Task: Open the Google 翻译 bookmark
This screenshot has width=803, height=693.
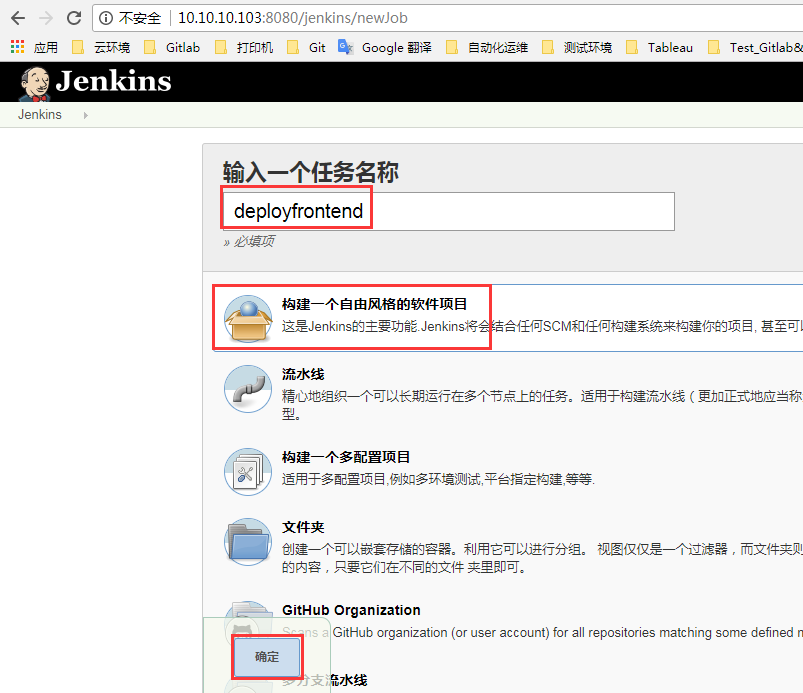Action: click(385, 48)
